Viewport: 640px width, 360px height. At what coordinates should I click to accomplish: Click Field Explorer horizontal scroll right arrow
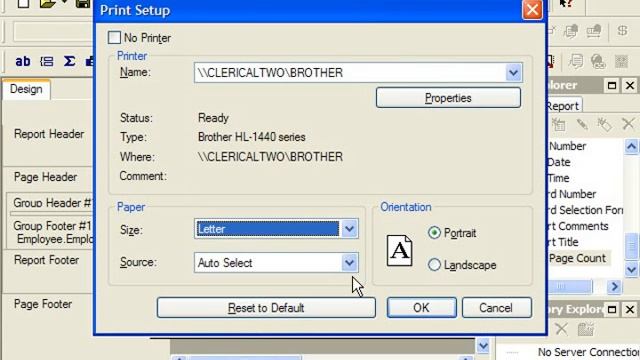click(x=614, y=287)
